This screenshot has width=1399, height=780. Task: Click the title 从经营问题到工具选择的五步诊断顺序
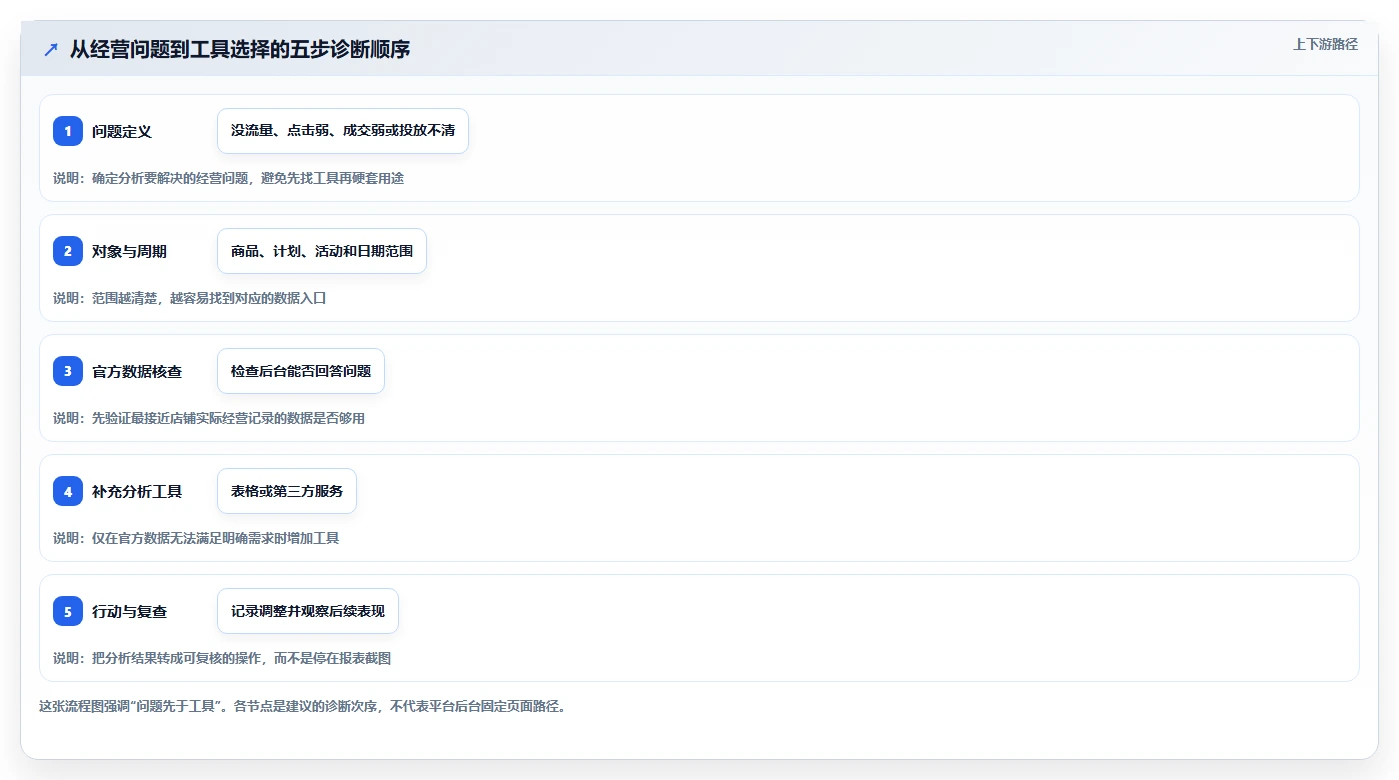[240, 49]
